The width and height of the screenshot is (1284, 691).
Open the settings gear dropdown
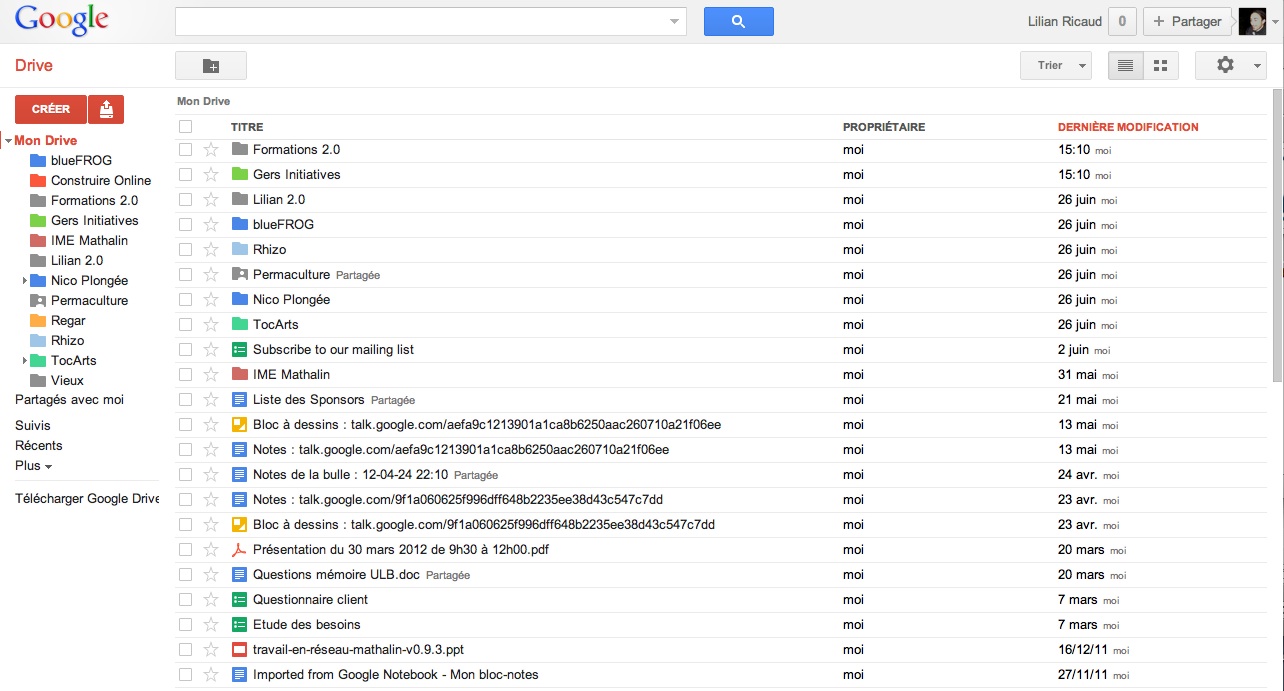(x=1231, y=66)
